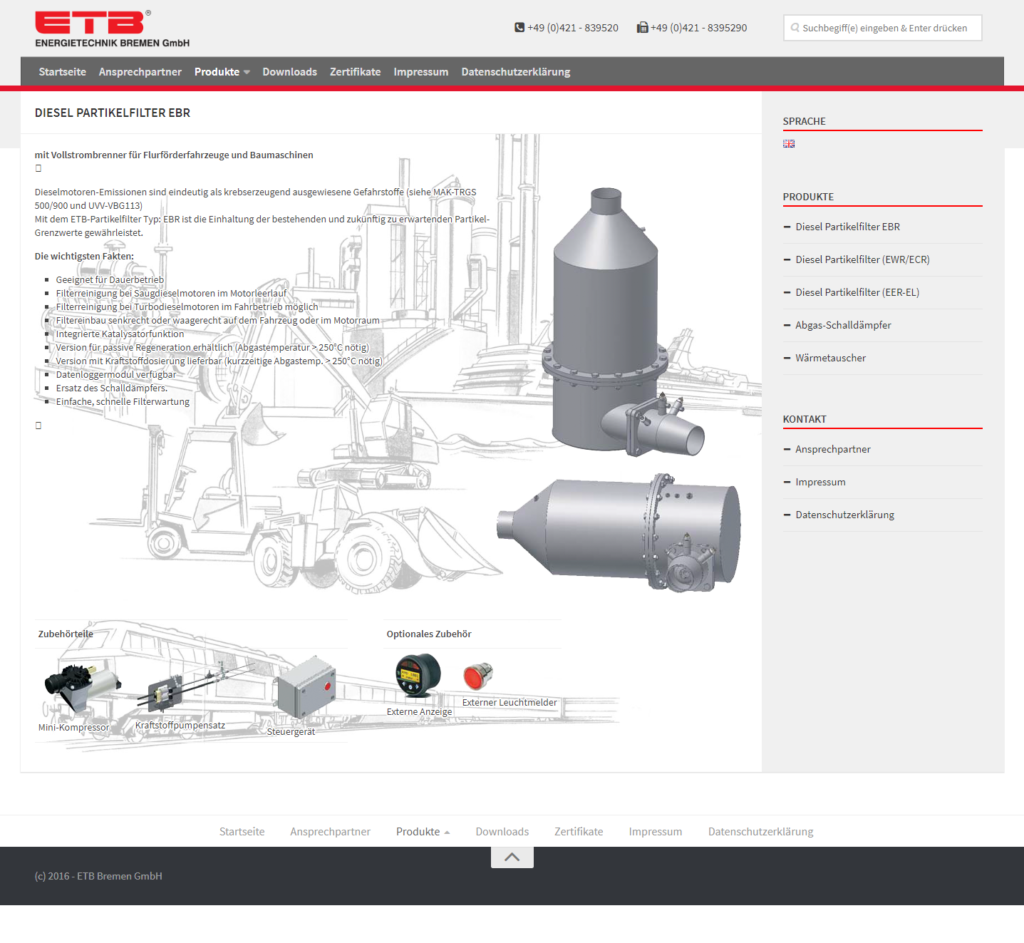The width and height of the screenshot is (1024, 943).
Task: Open Impressum in the top navigation
Action: click(421, 72)
